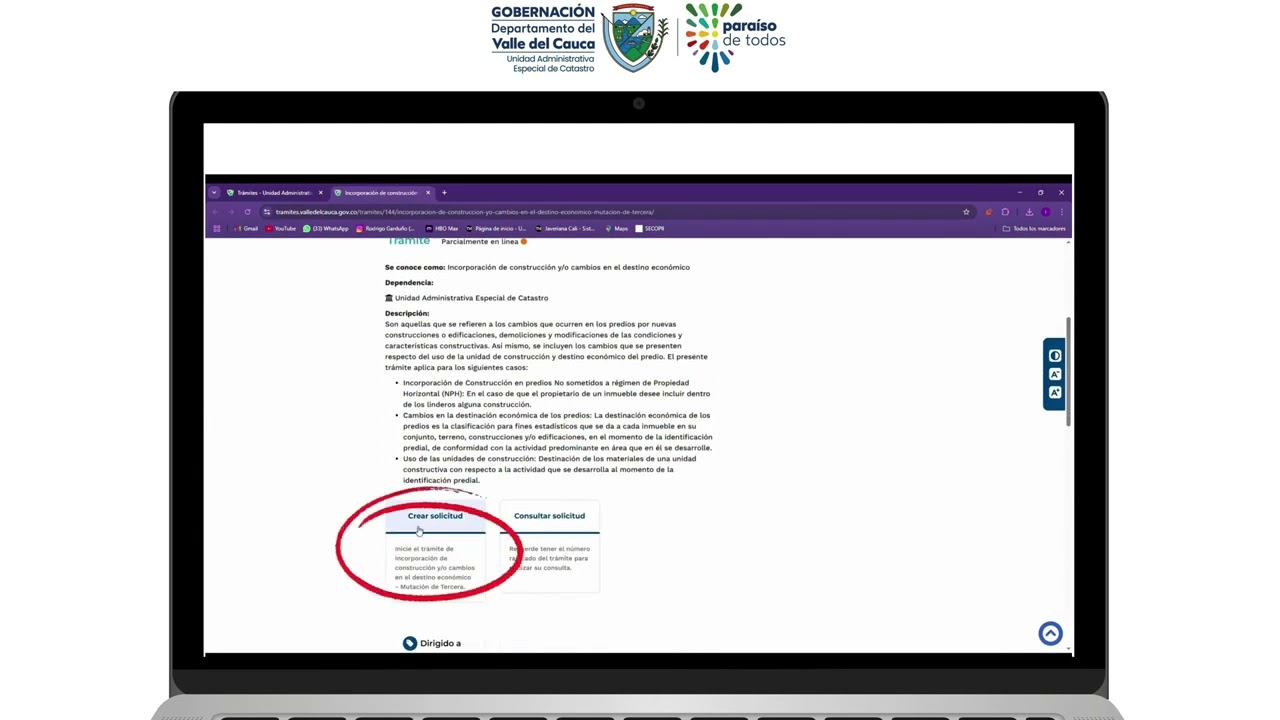The width and height of the screenshot is (1280, 720).
Task: Go back to the previous page
Action: point(215,212)
